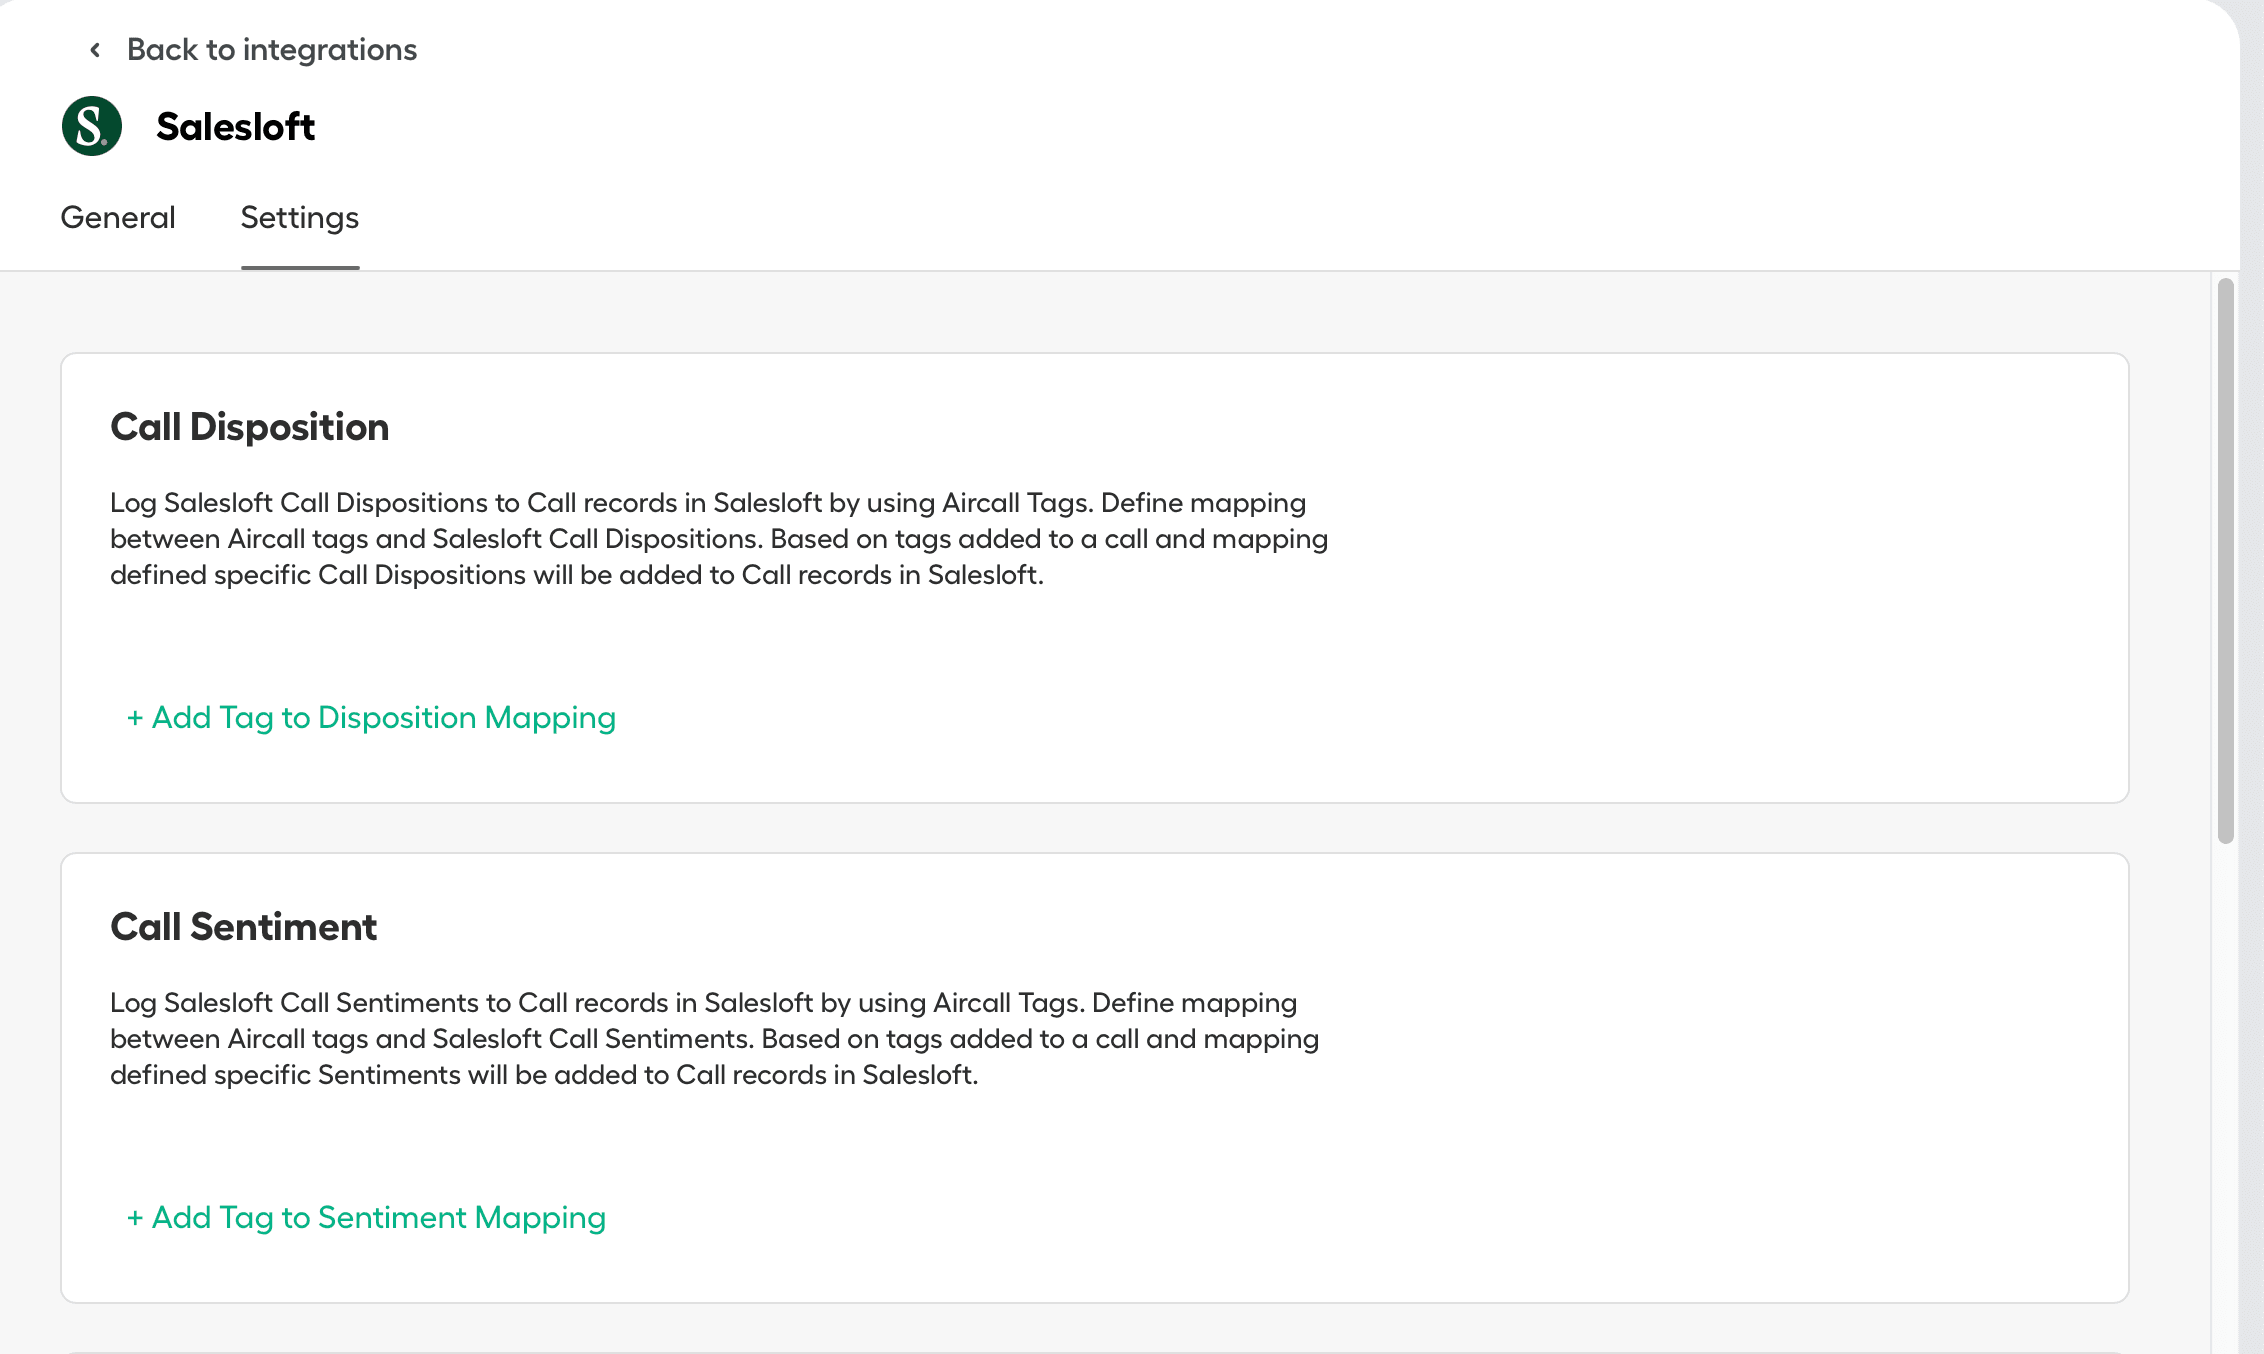Click the plus sign before Disposition Mapping
The height and width of the screenshot is (1354, 2264).
pyautogui.click(x=135, y=718)
